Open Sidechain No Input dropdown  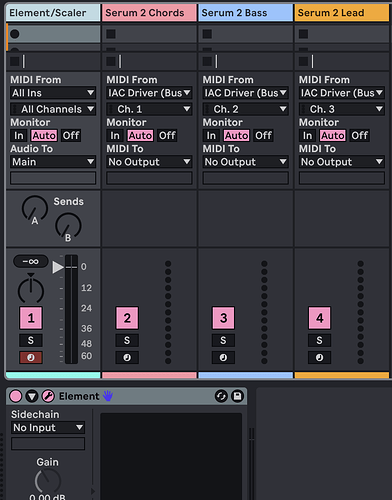click(48, 428)
